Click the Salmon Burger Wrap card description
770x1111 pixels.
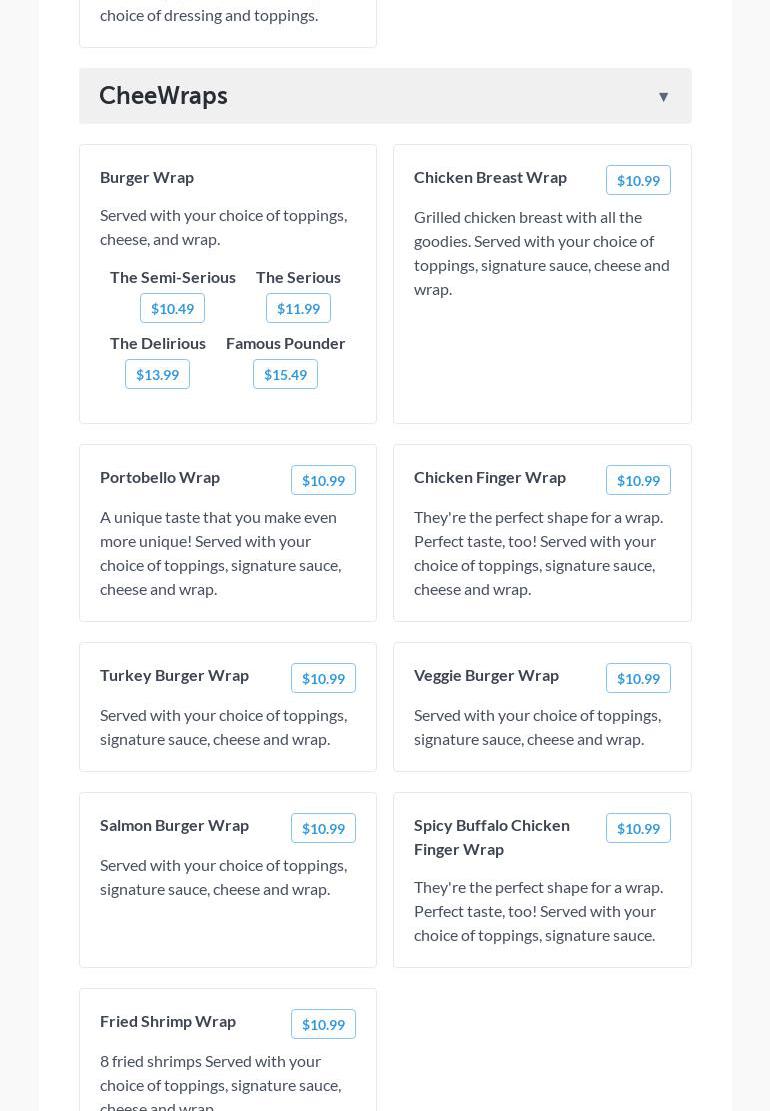click(x=223, y=877)
